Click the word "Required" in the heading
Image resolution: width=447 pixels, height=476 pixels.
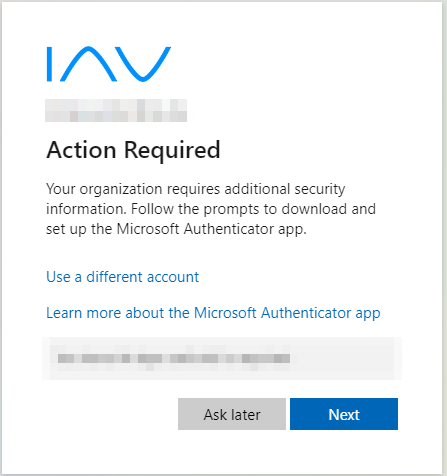point(172,151)
